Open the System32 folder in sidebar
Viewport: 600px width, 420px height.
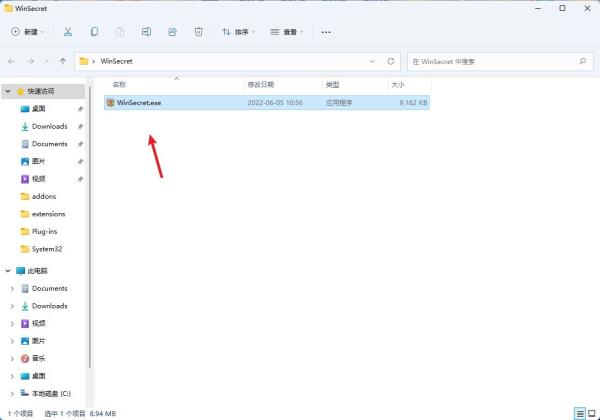[49, 248]
